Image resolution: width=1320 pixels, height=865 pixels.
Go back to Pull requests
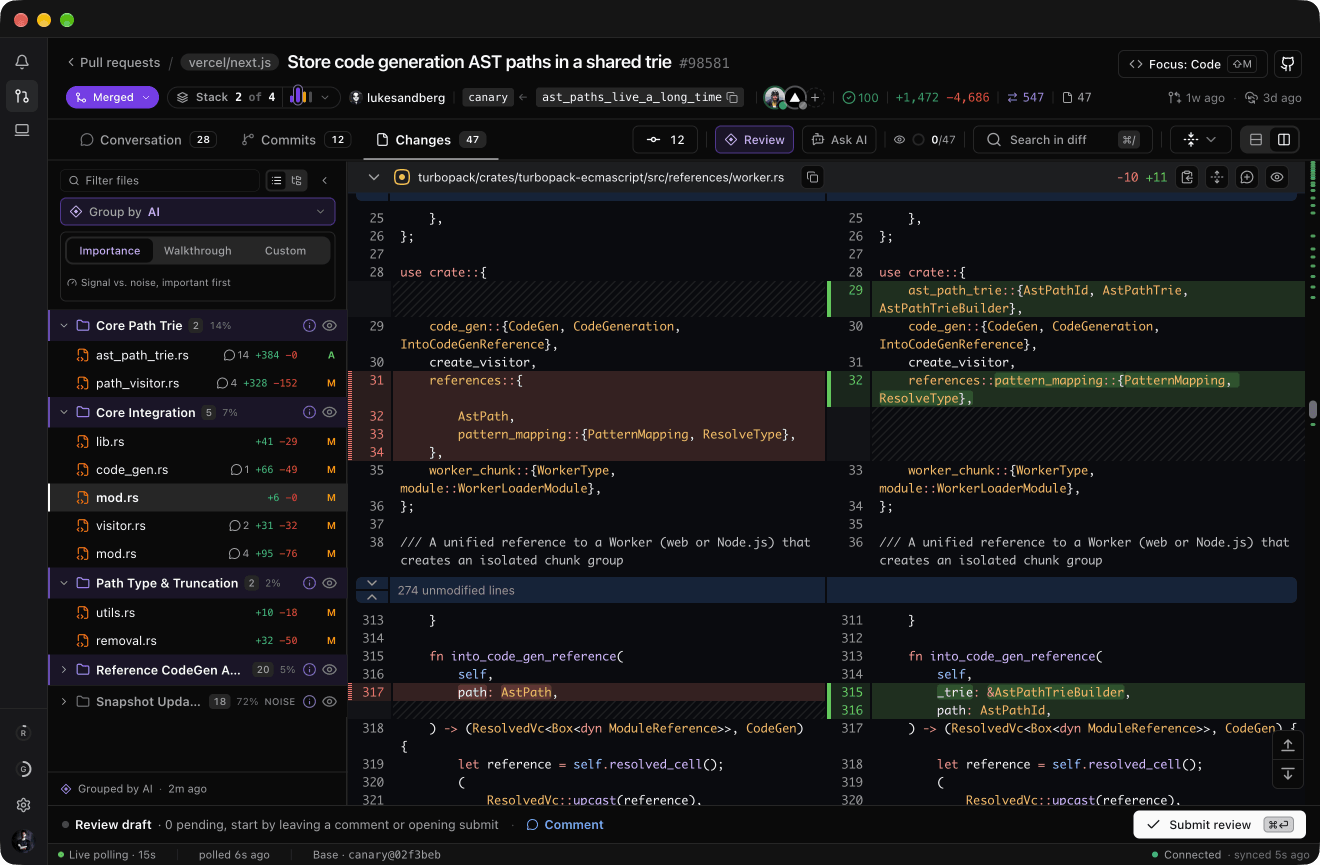click(113, 63)
